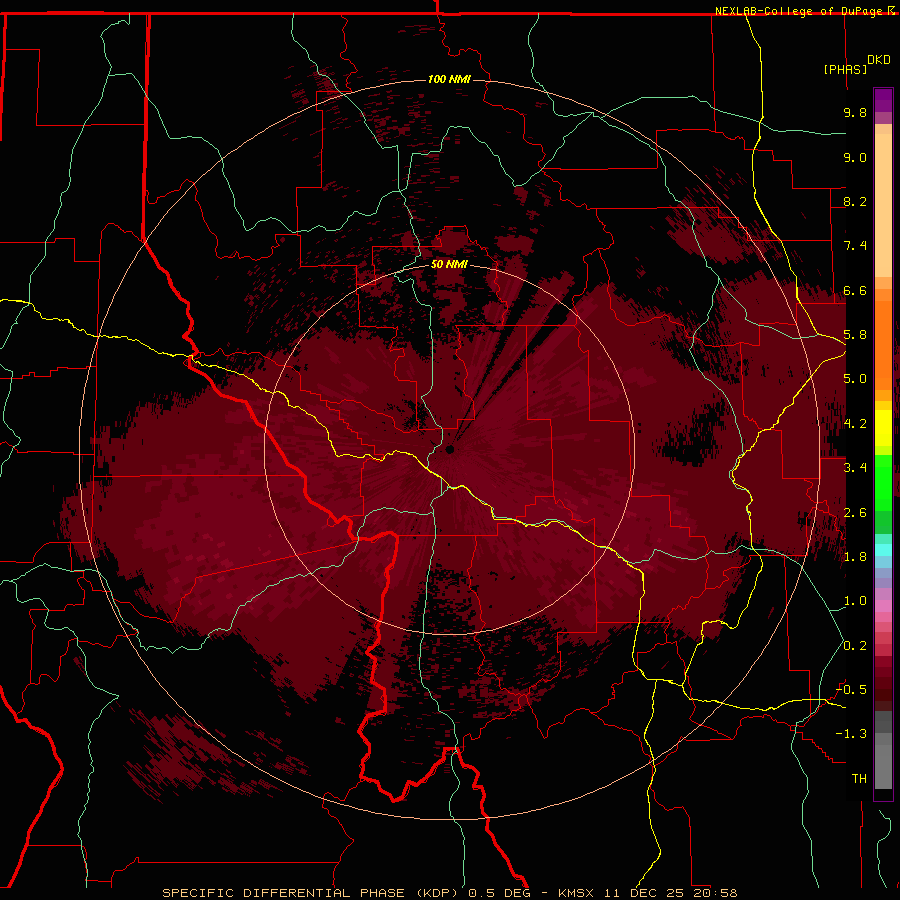Click the 9.8 value on the color scale
The height and width of the screenshot is (900, 900).
coord(855,112)
